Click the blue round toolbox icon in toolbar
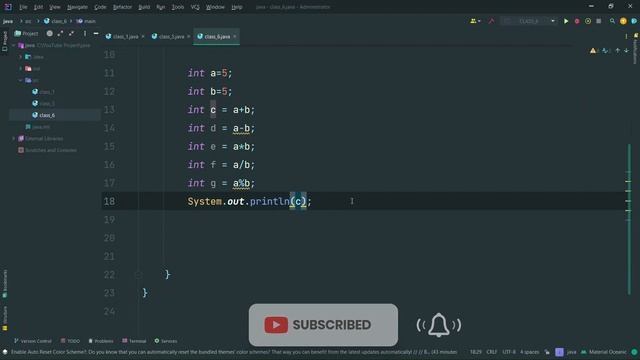The width and height of the screenshot is (640, 360). [634, 21]
